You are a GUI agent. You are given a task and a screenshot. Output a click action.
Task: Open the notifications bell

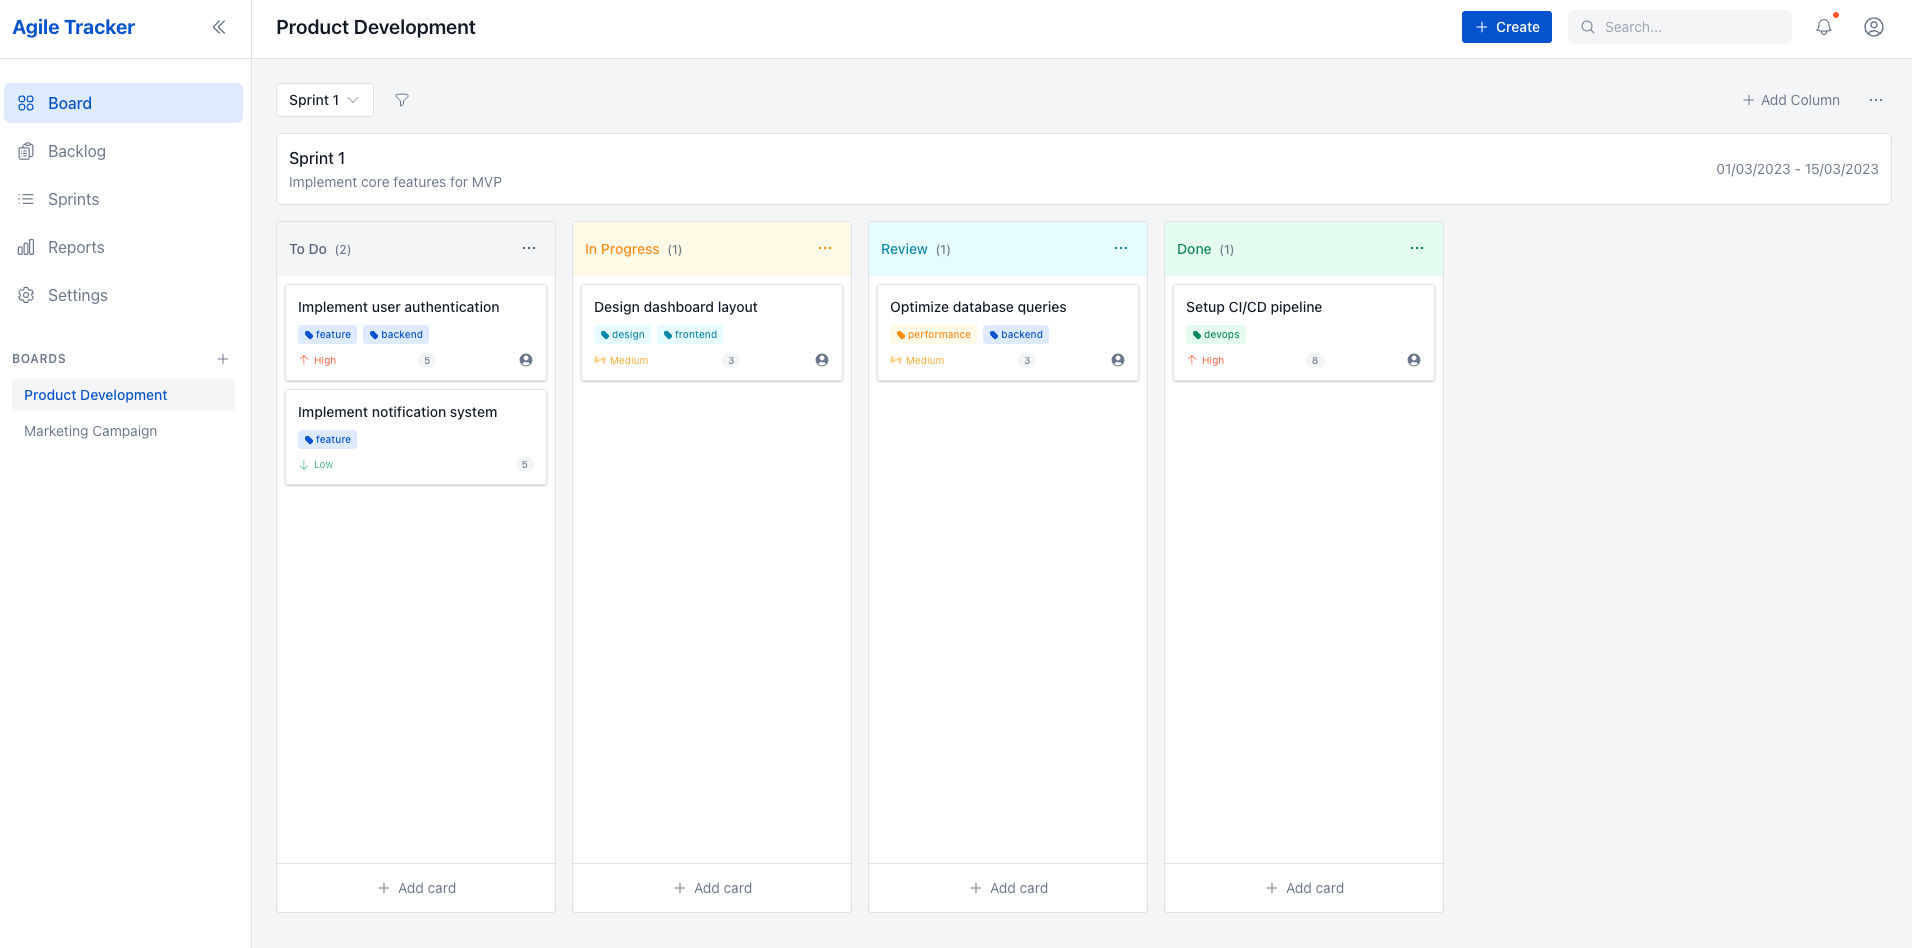(1823, 27)
